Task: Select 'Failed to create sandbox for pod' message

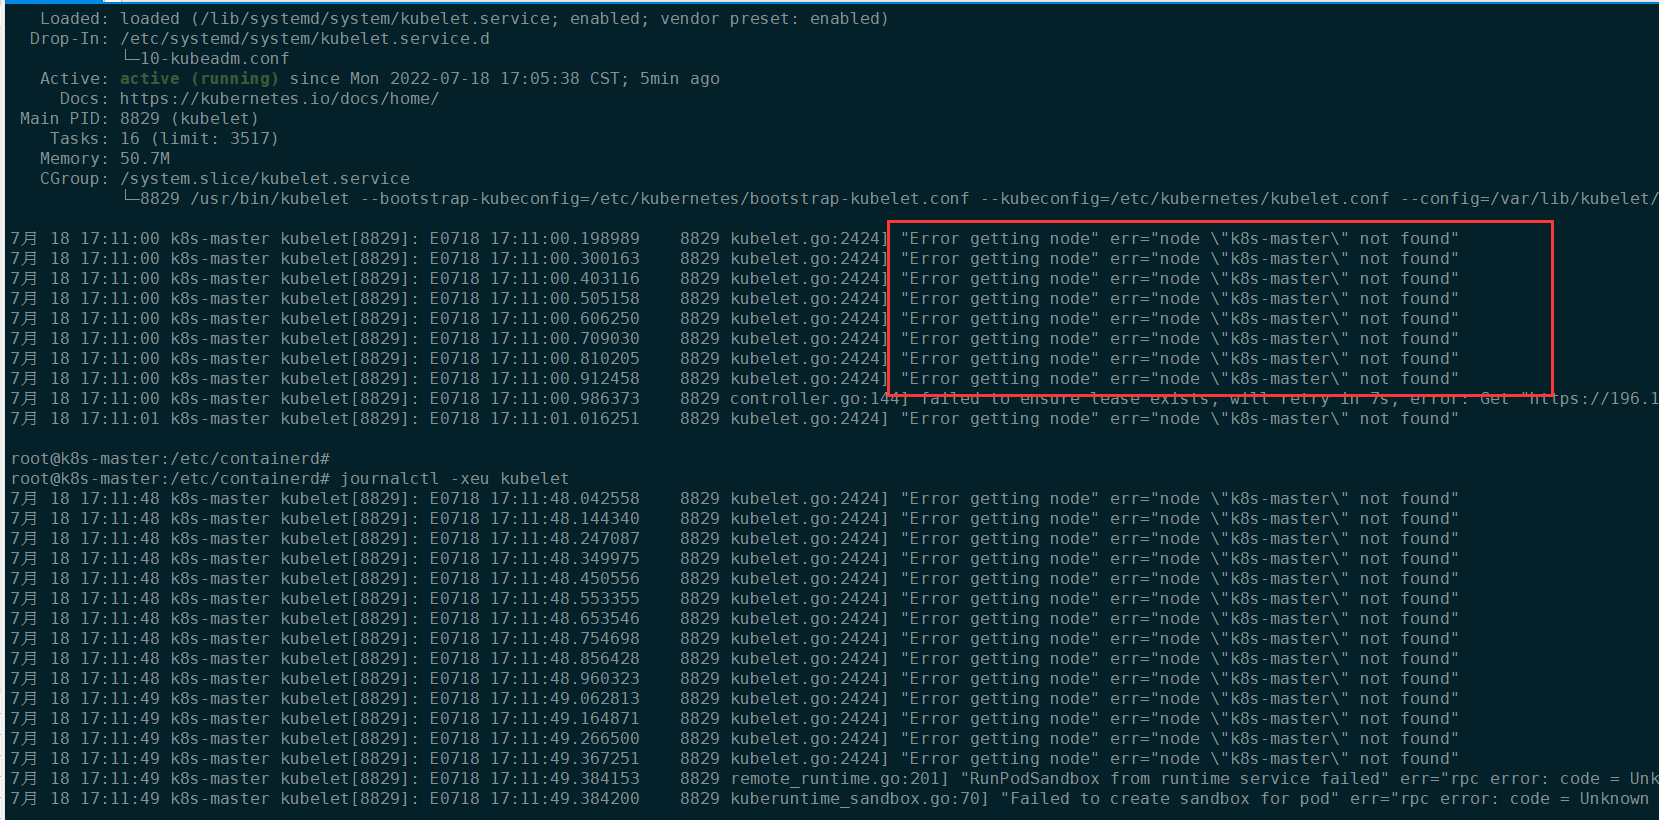Action: (1170, 798)
